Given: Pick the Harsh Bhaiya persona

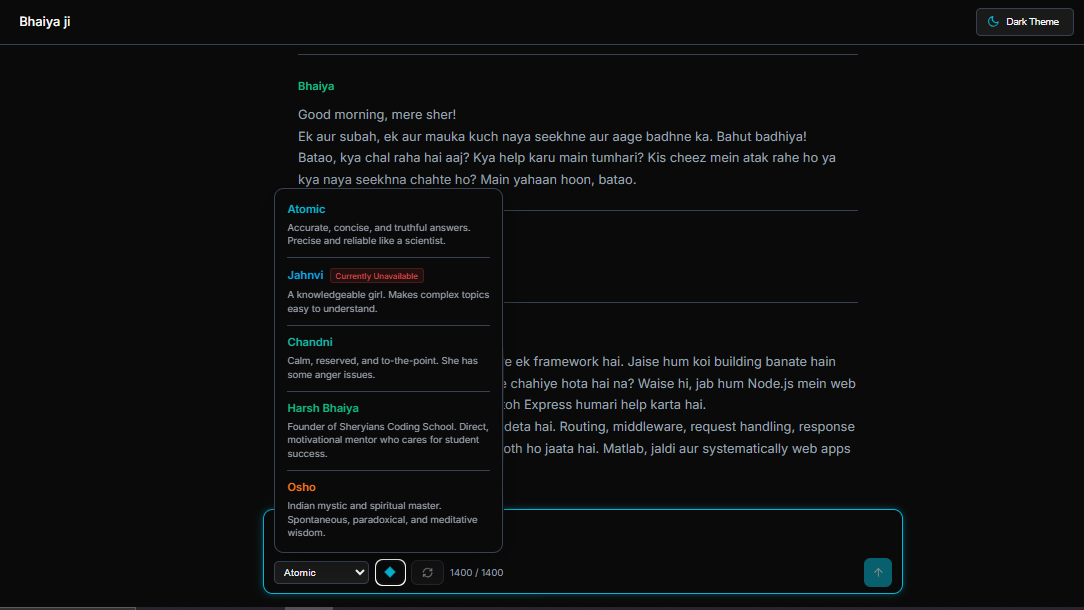Looking at the screenshot, I should 323,408.
